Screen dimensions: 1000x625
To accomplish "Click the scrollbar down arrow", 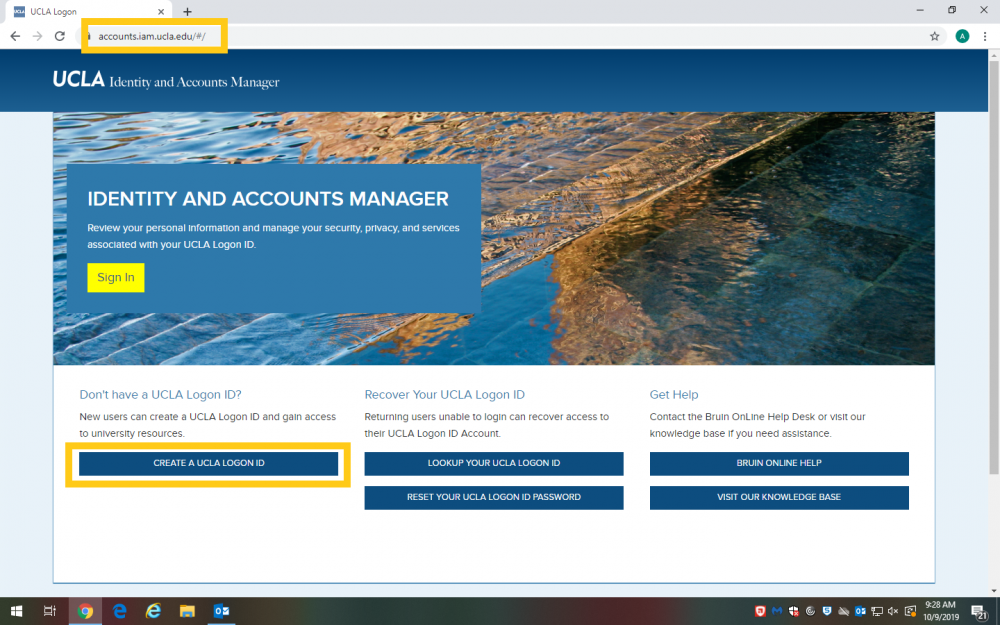I will pos(994,591).
